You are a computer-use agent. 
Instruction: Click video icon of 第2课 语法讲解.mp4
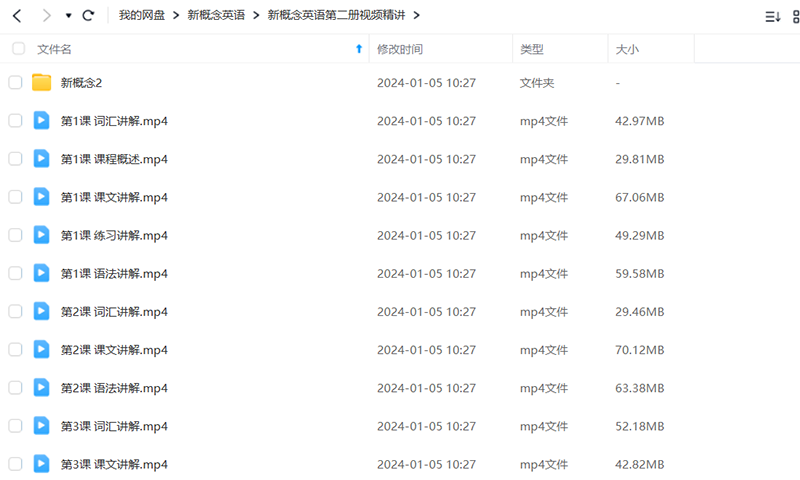click(41, 388)
